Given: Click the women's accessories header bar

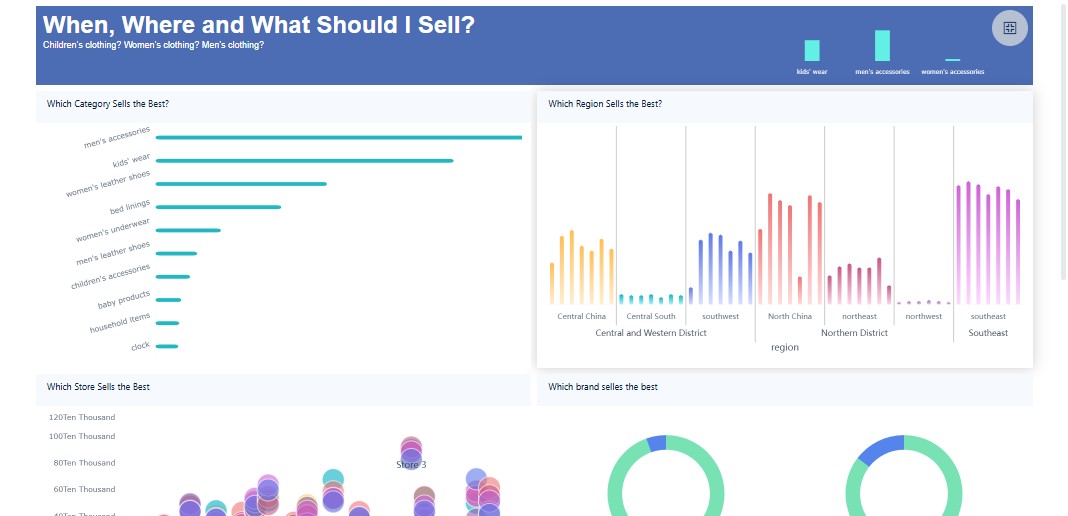Looking at the screenshot, I should pyautogui.click(x=952, y=60).
